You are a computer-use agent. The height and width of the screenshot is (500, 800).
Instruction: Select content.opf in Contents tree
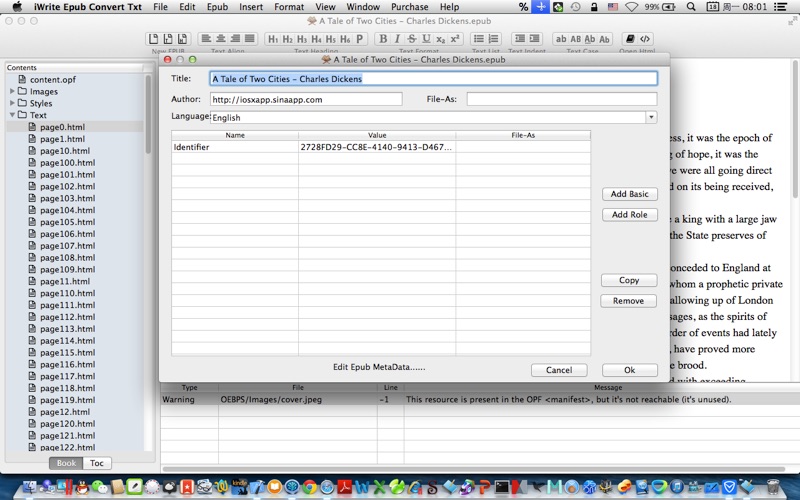pyautogui.click(x=53, y=80)
